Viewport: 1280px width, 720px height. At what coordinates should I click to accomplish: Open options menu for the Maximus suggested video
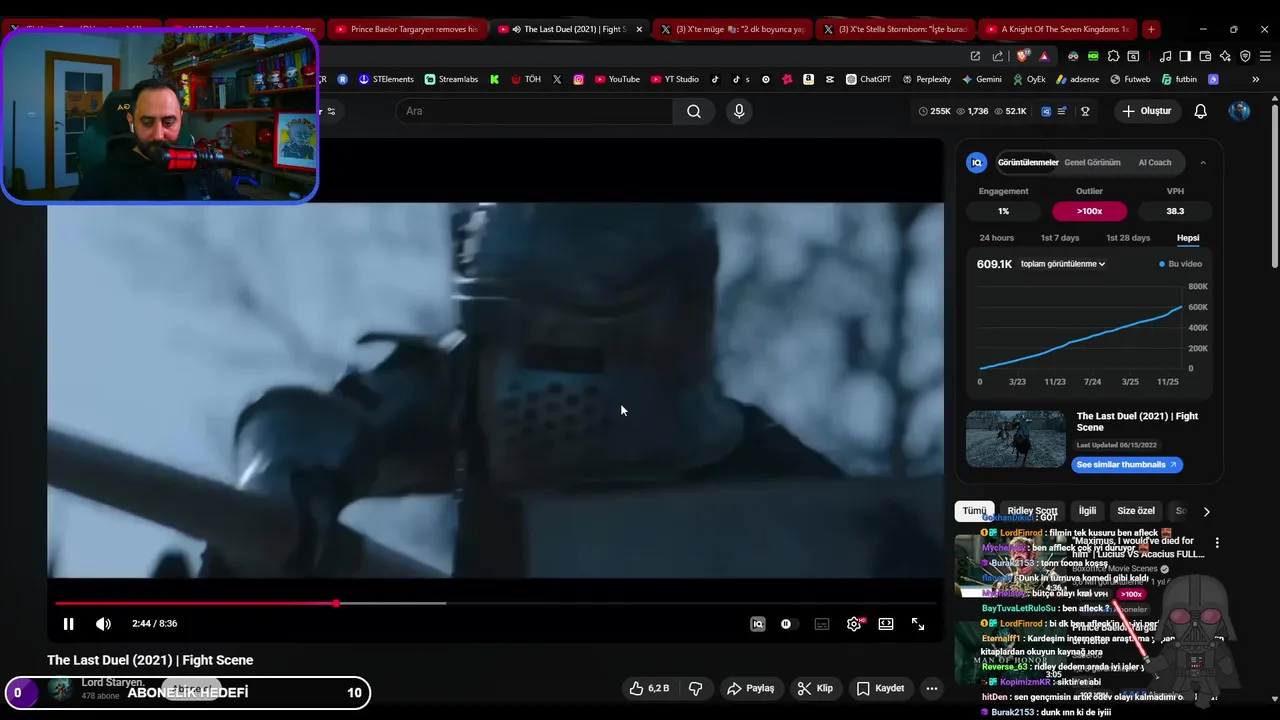coord(1217,543)
